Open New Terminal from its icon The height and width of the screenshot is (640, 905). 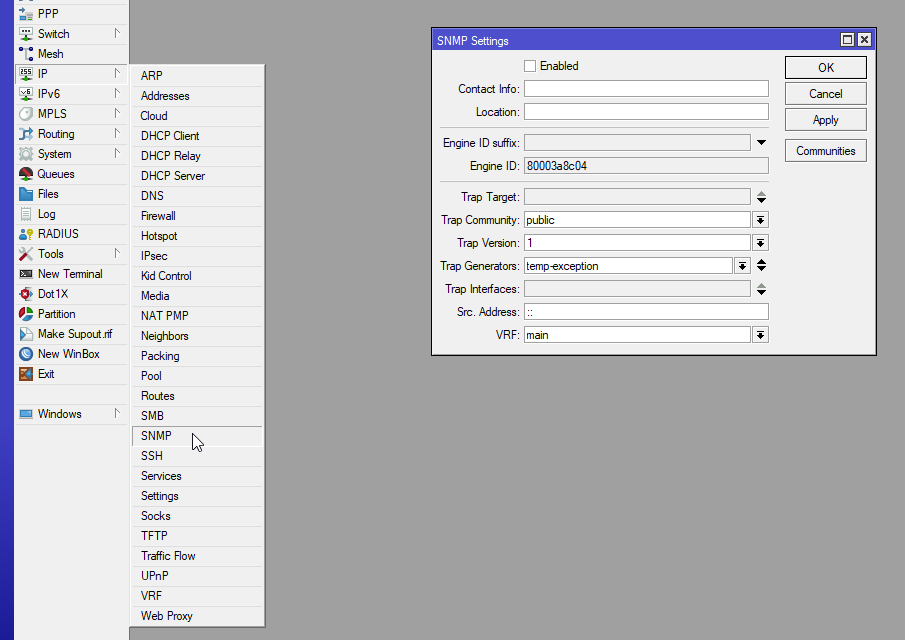point(26,274)
